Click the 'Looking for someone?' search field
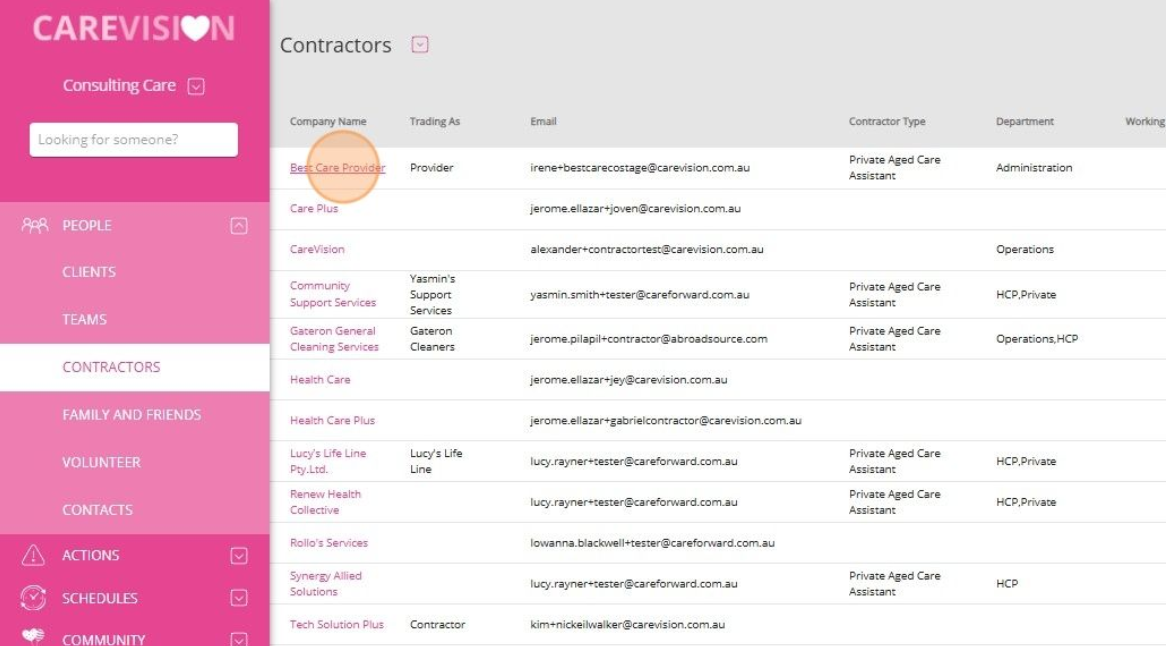 [134, 140]
